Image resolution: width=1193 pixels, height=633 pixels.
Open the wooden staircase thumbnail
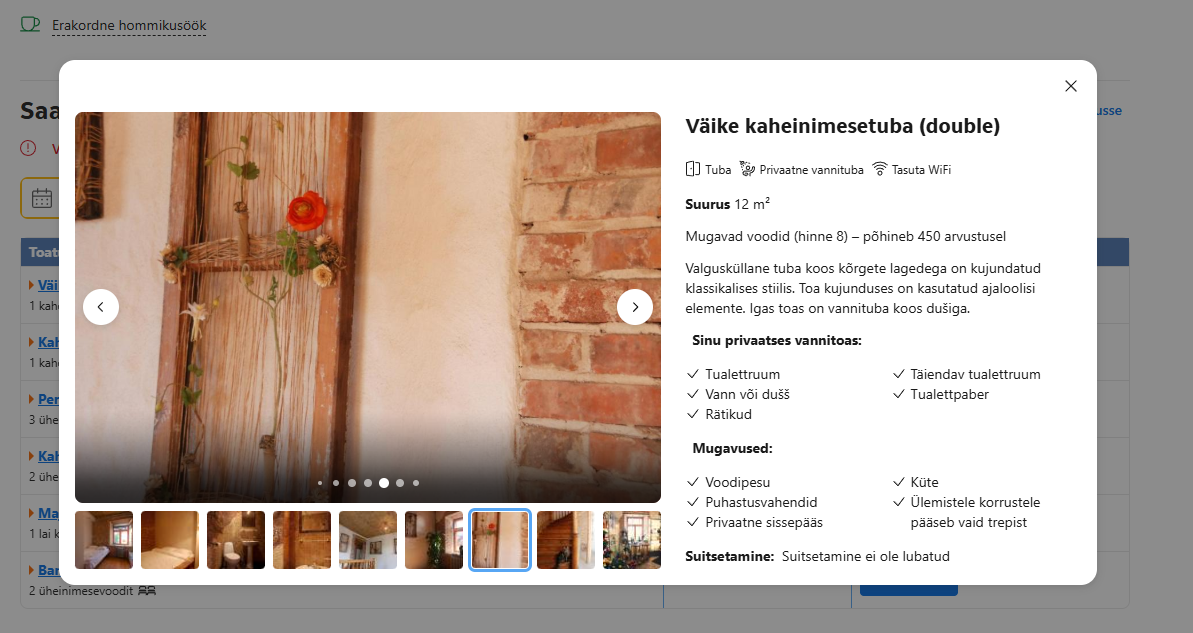[x=565, y=540]
